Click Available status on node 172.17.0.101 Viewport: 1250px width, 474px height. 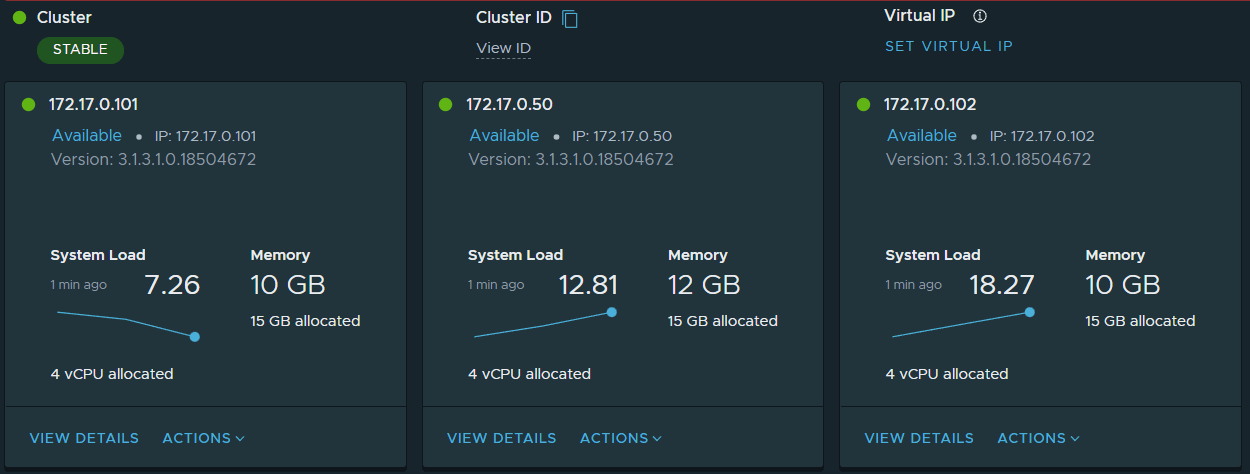[x=87, y=135]
